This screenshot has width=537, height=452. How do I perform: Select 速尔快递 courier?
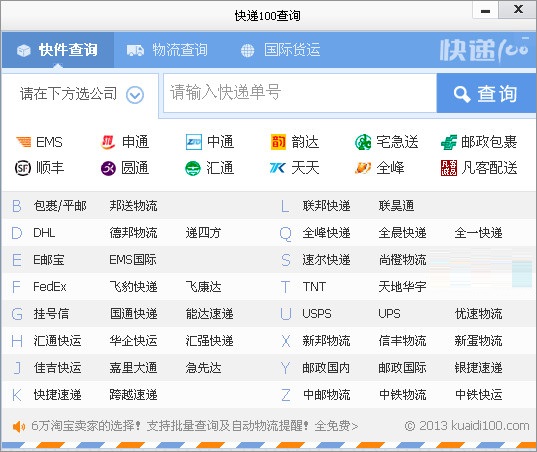click(x=326, y=260)
